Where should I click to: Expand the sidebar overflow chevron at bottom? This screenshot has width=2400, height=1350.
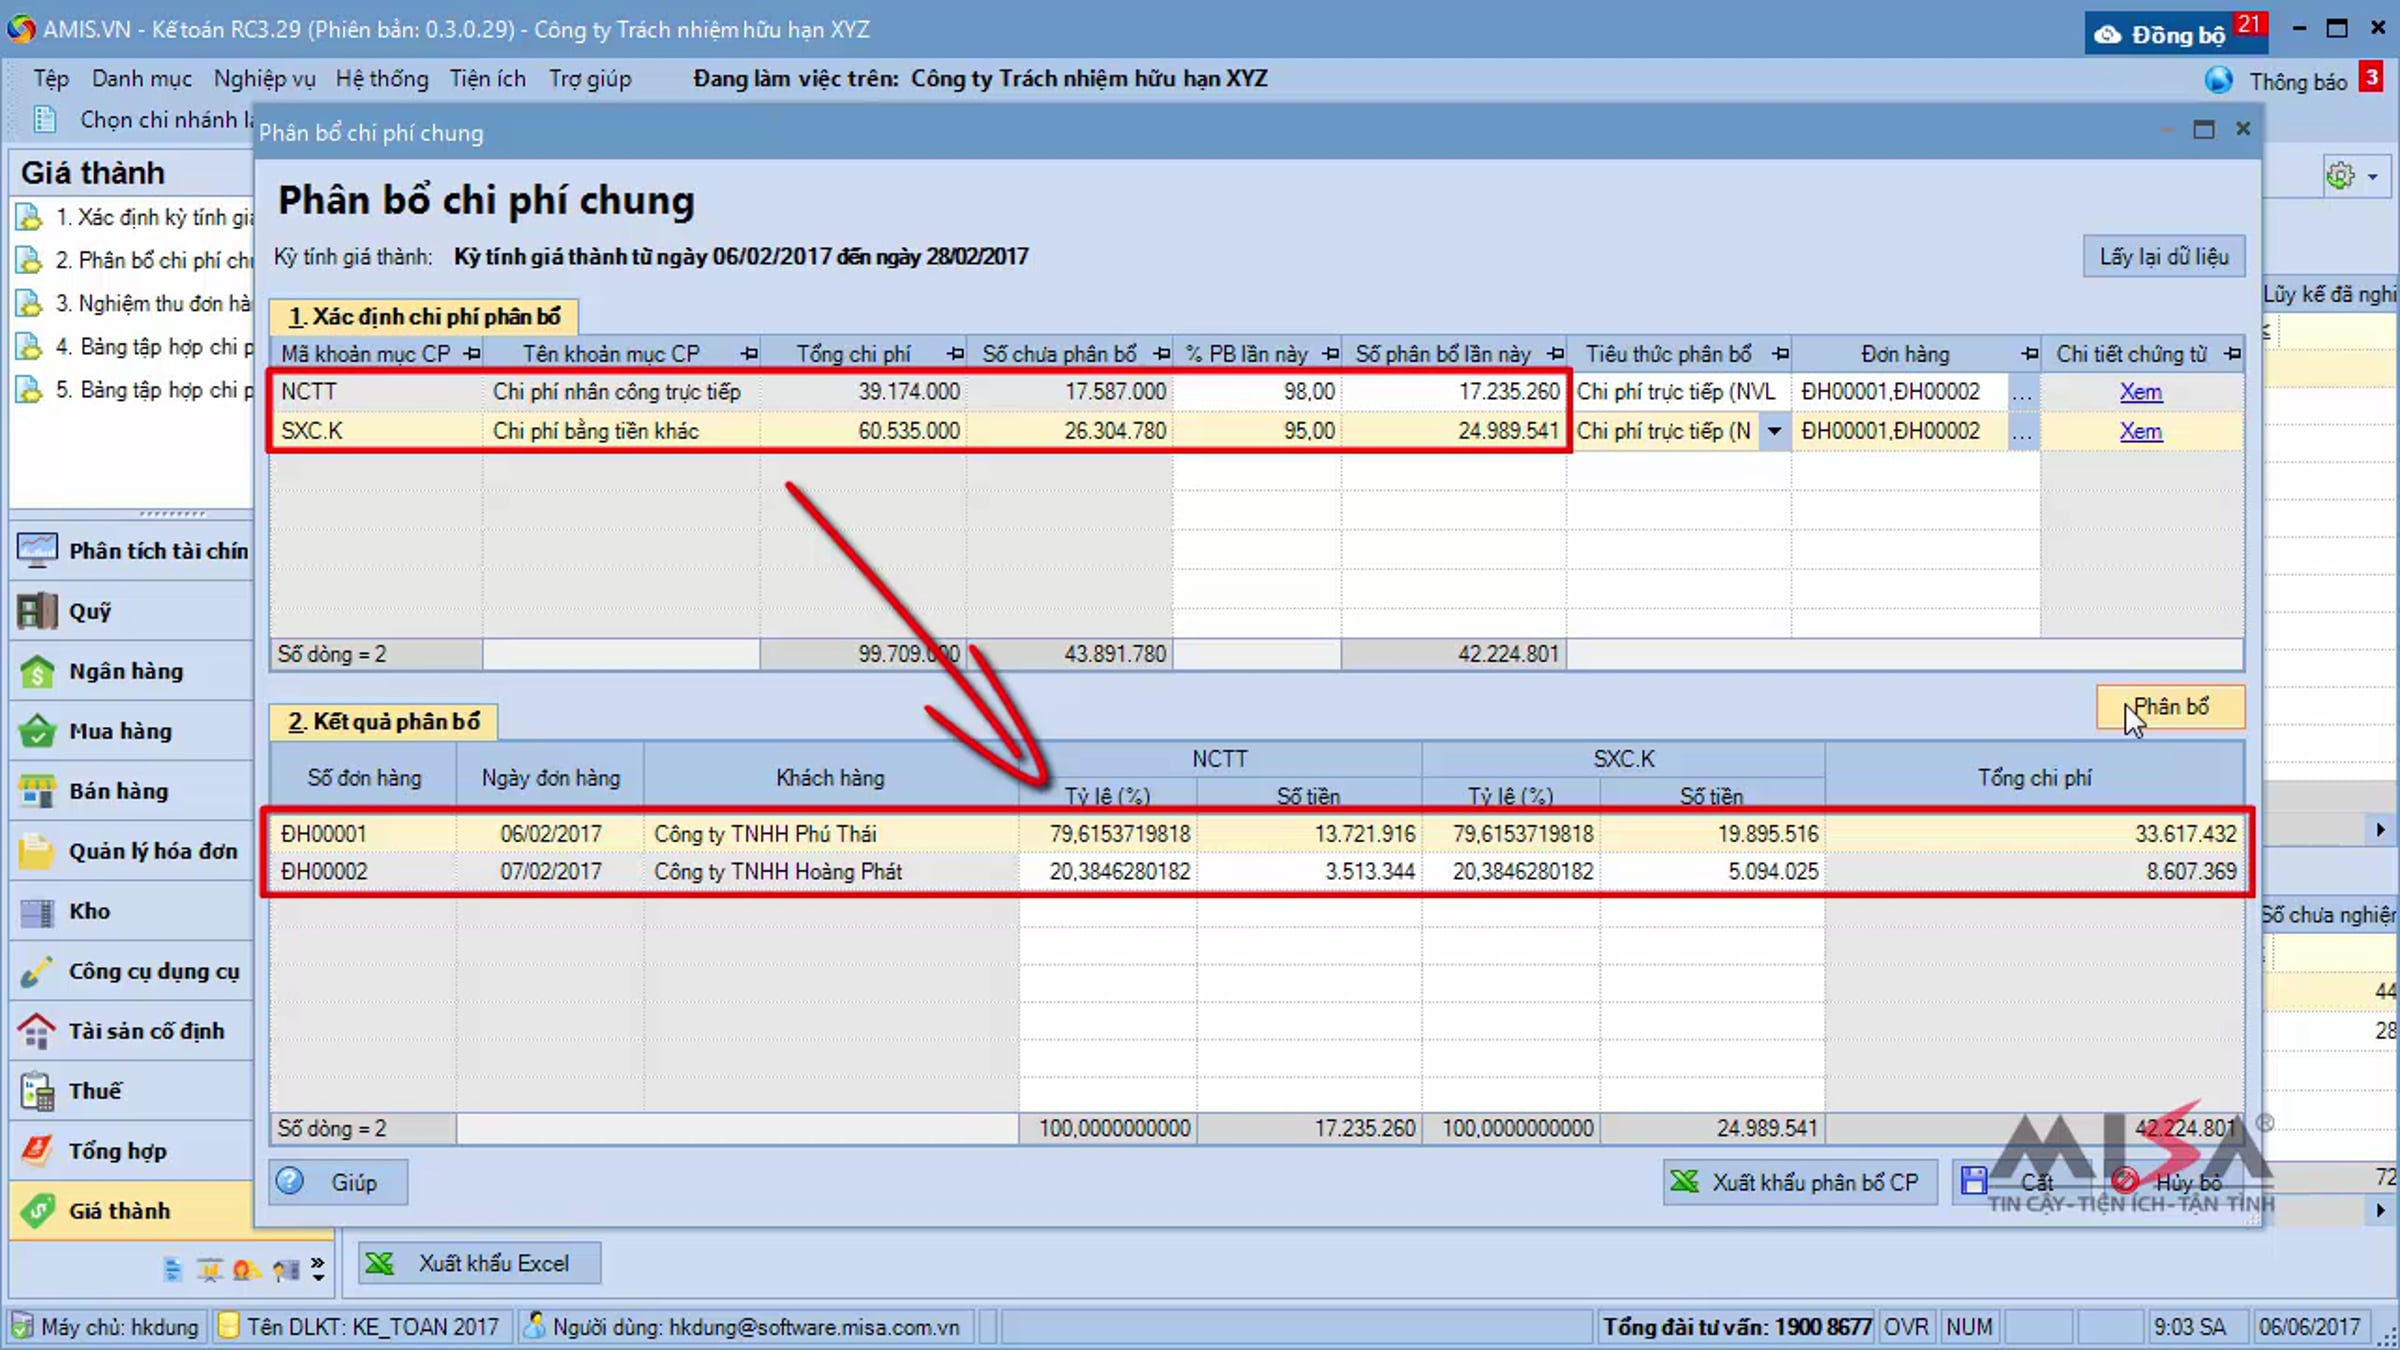tap(318, 1269)
